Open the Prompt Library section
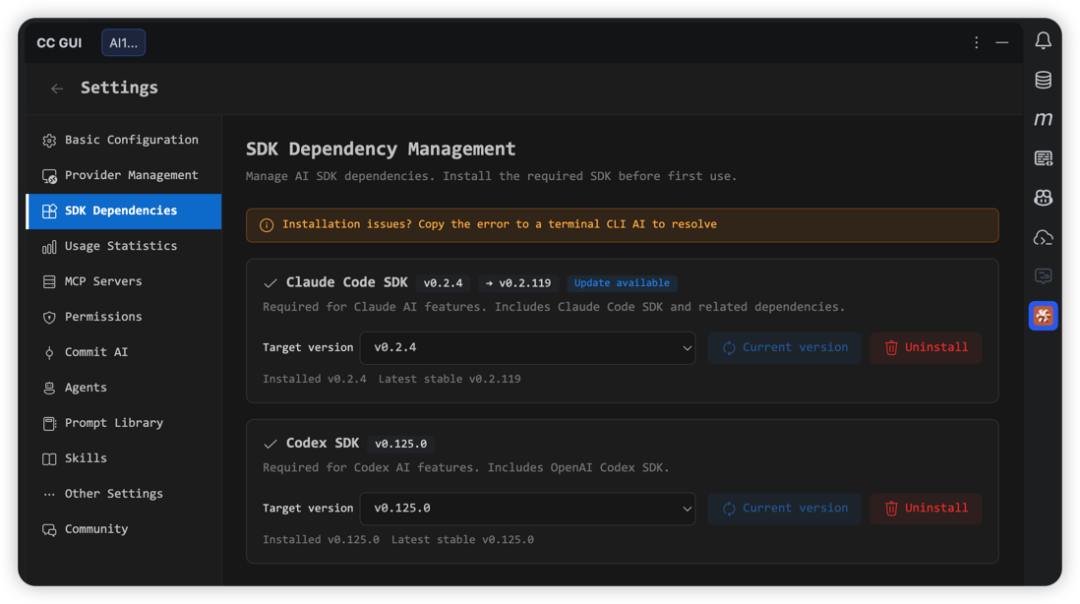This screenshot has width=1080, height=604. coord(124,423)
